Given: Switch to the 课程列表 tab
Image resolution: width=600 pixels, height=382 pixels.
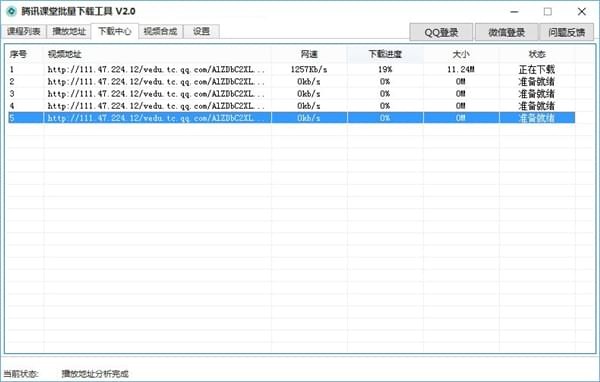Looking at the screenshot, I should coord(24,31).
